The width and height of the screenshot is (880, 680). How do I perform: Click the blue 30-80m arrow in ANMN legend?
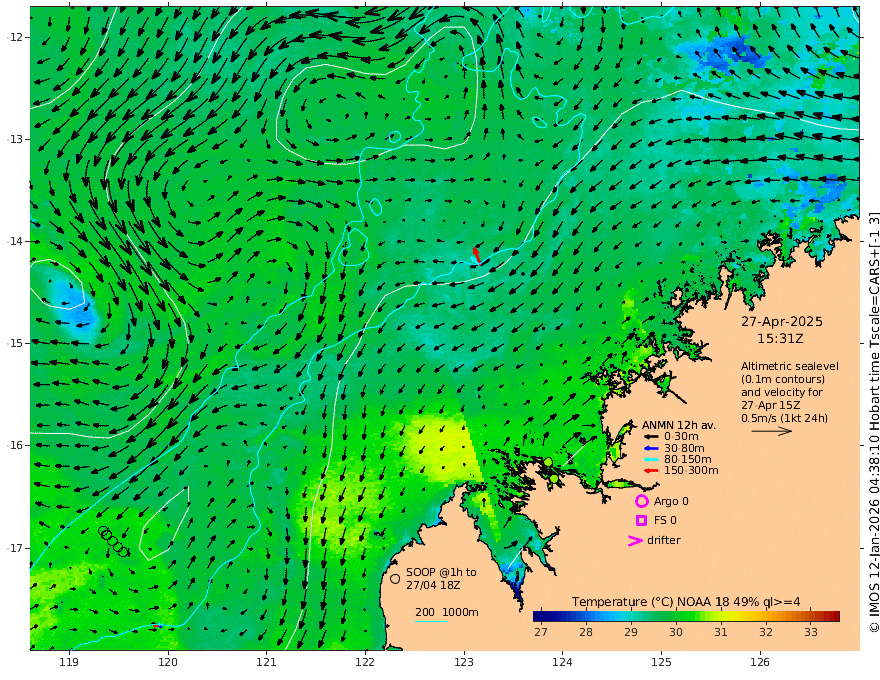650,448
